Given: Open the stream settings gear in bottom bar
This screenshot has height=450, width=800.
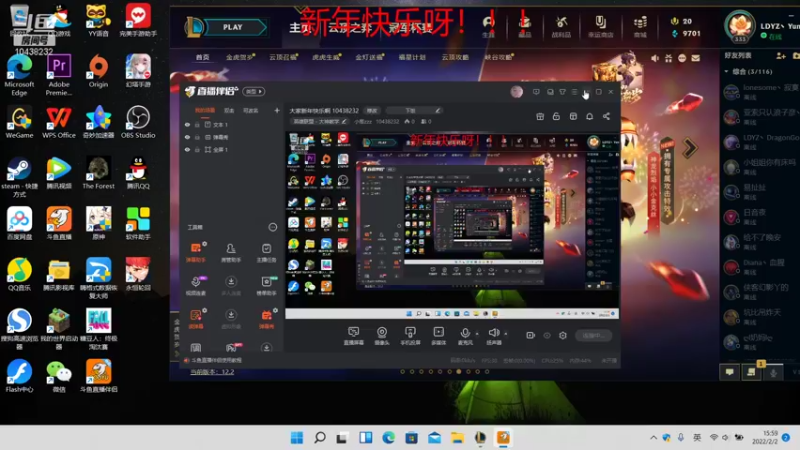Looking at the screenshot, I should pyautogui.click(x=563, y=335).
